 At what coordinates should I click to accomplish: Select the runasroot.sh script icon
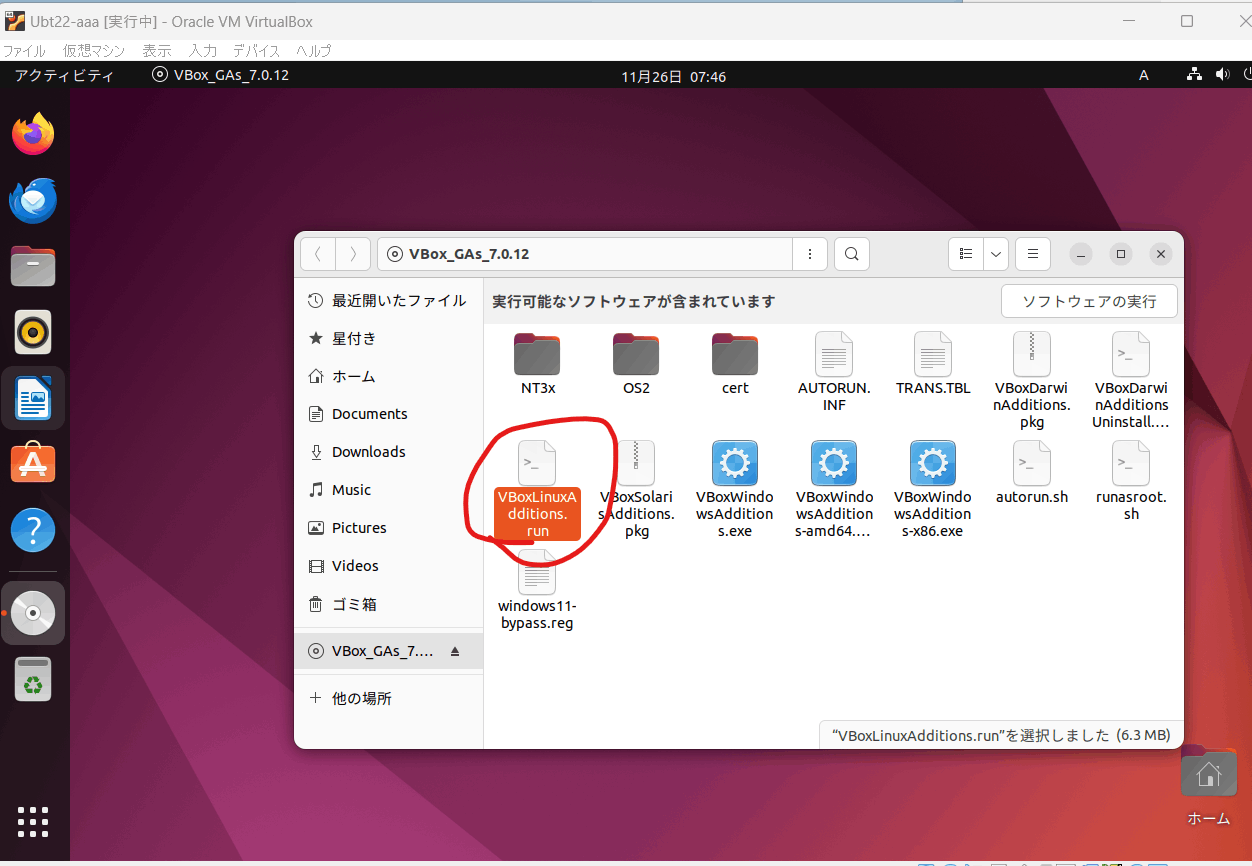tap(1131, 463)
